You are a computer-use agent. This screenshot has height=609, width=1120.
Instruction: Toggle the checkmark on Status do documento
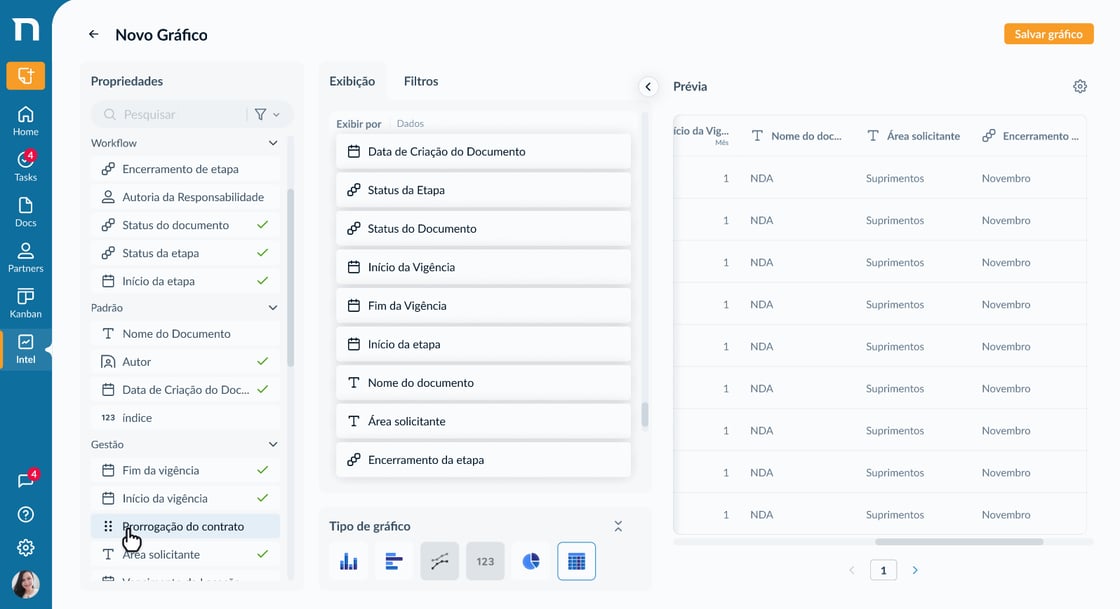(262, 225)
